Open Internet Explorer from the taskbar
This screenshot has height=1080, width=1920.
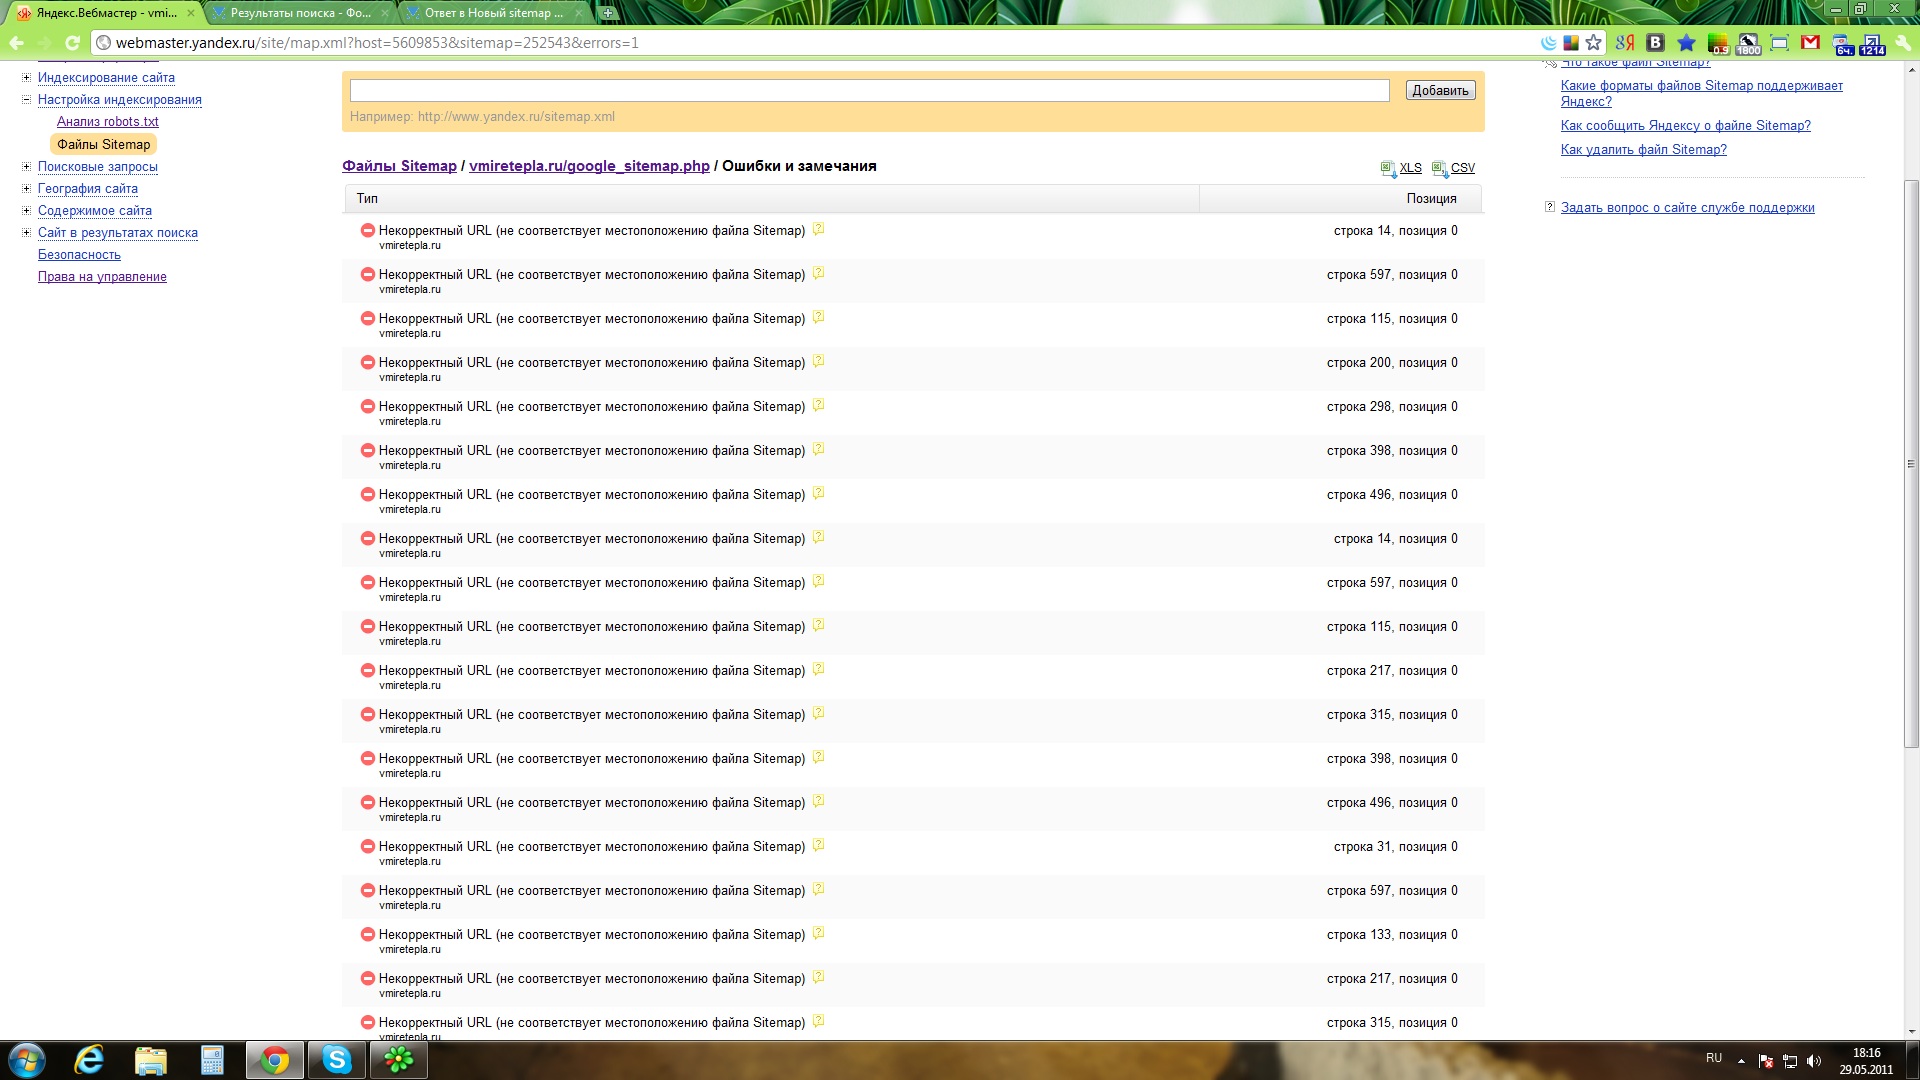[x=89, y=1060]
